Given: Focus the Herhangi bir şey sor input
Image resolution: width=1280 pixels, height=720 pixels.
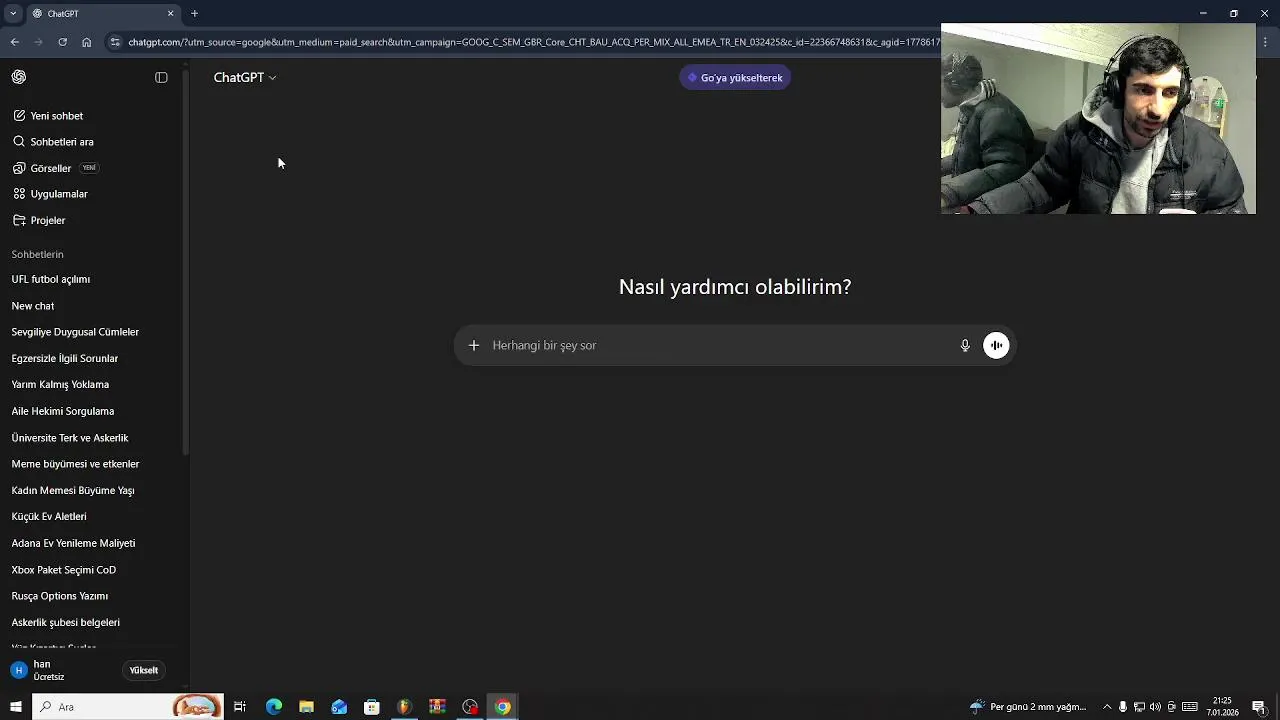Looking at the screenshot, I should tap(720, 345).
